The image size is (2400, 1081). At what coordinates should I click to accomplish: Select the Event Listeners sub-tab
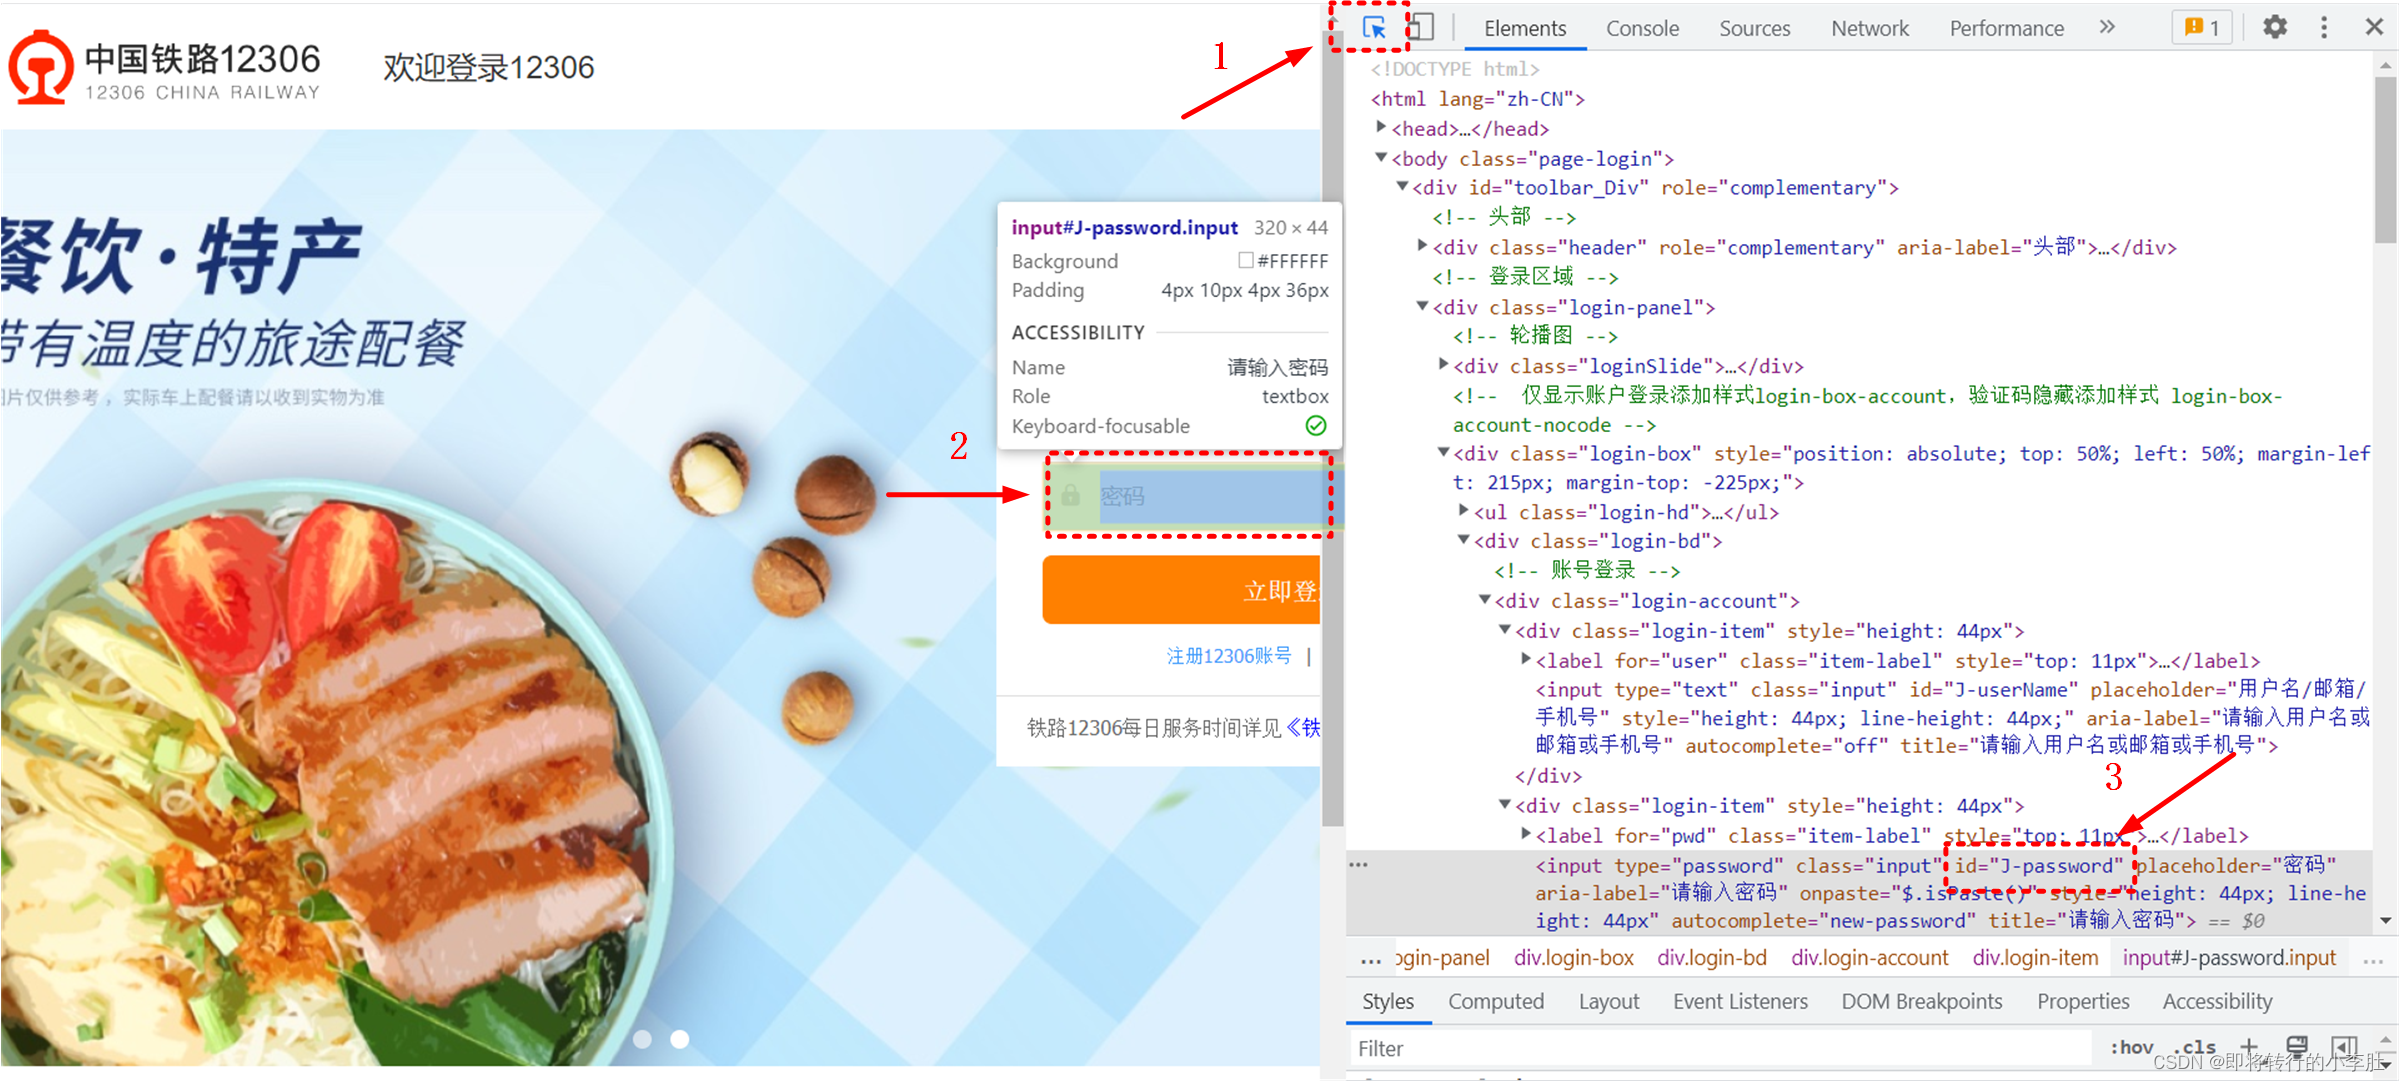click(1740, 1001)
